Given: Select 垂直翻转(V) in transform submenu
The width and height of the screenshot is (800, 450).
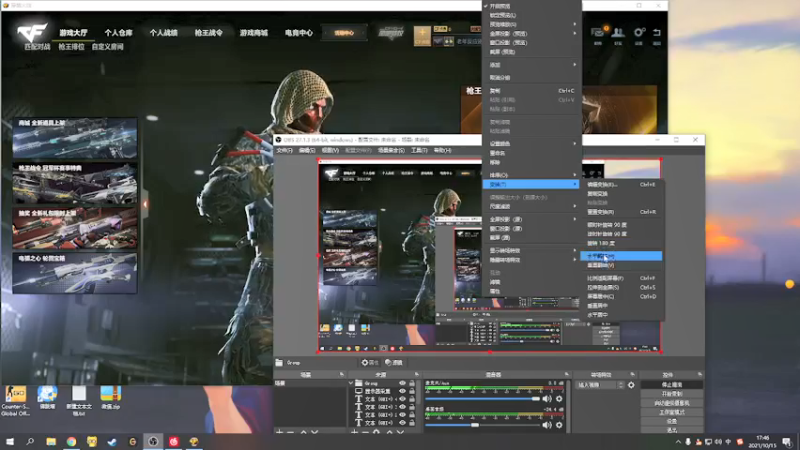Looking at the screenshot, I should click(x=621, y=265).
